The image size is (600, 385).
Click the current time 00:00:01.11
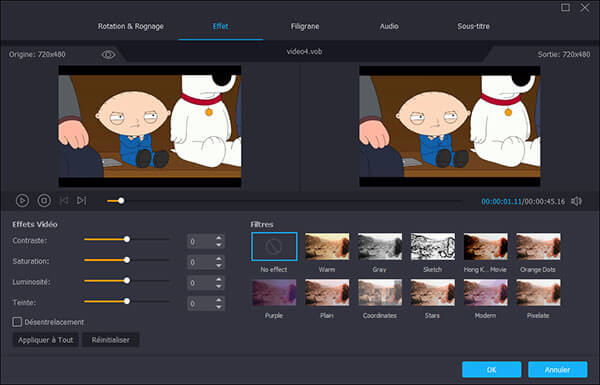[x=501, y=201]
